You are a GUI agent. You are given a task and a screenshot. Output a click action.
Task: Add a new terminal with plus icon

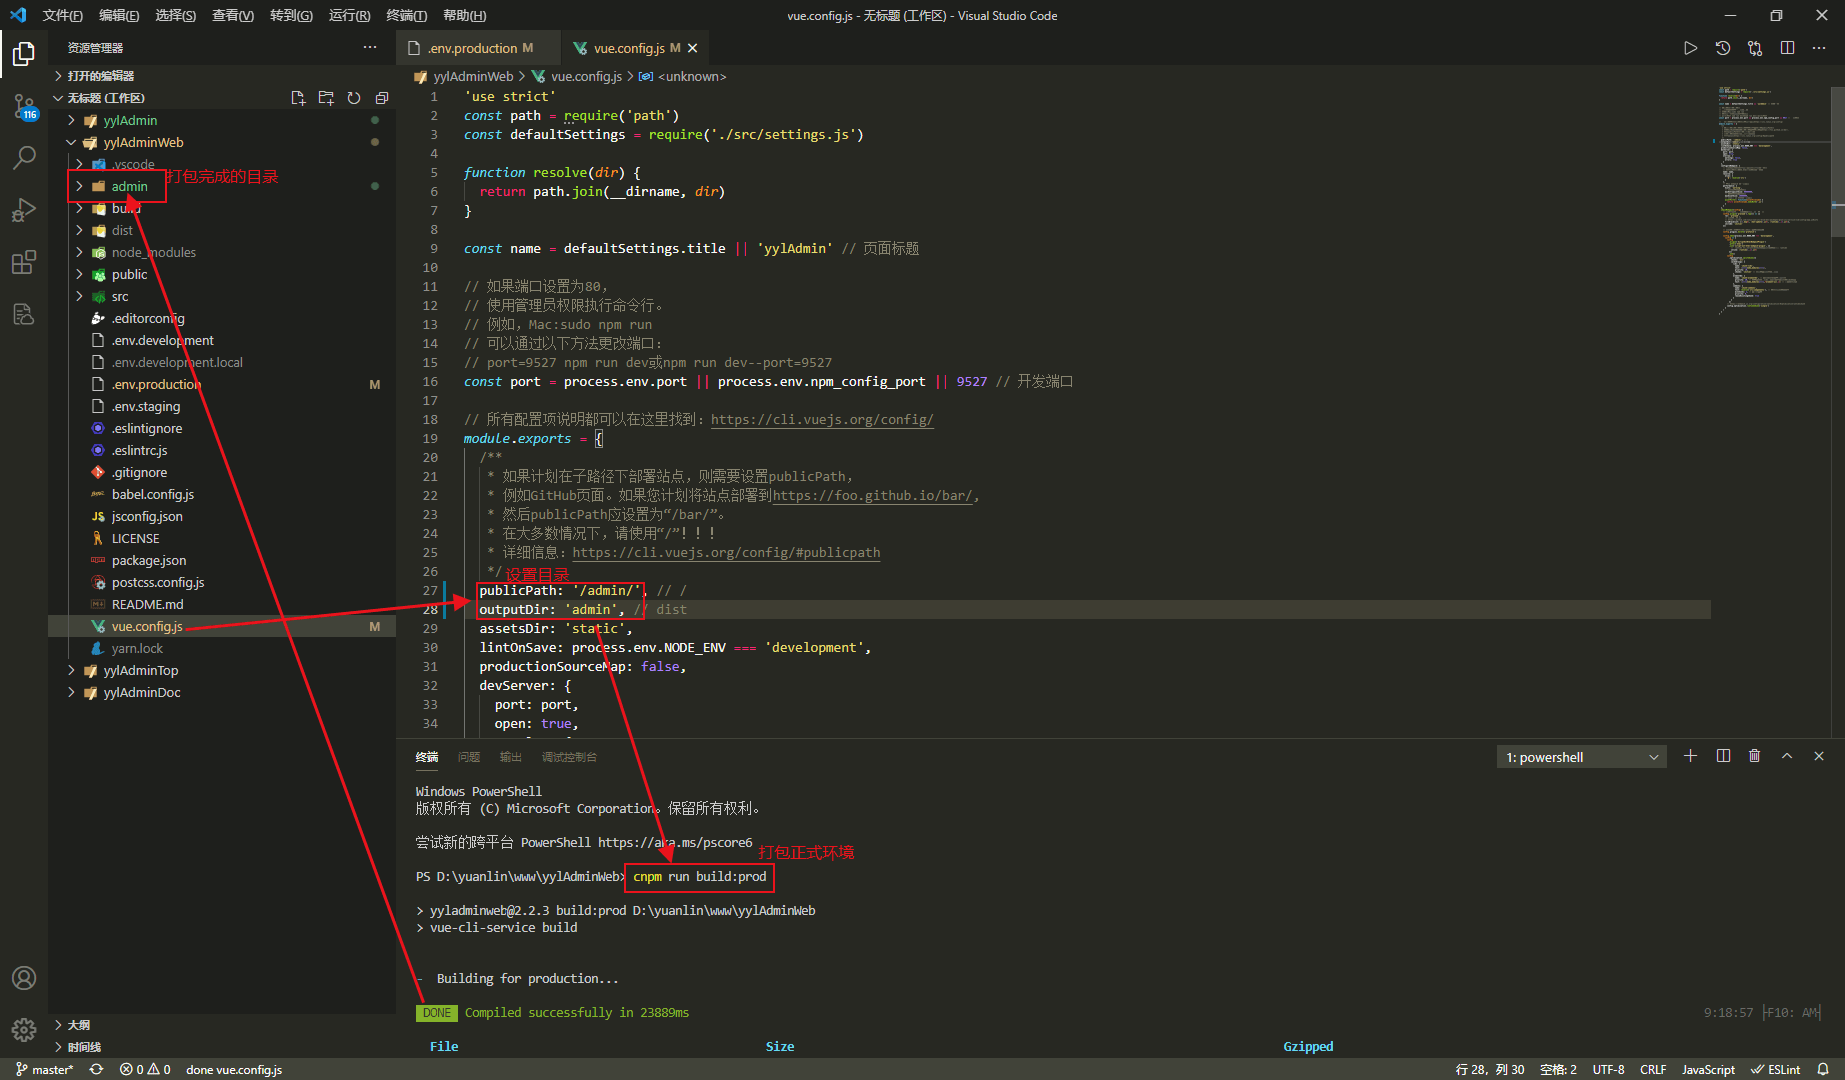1691,756
